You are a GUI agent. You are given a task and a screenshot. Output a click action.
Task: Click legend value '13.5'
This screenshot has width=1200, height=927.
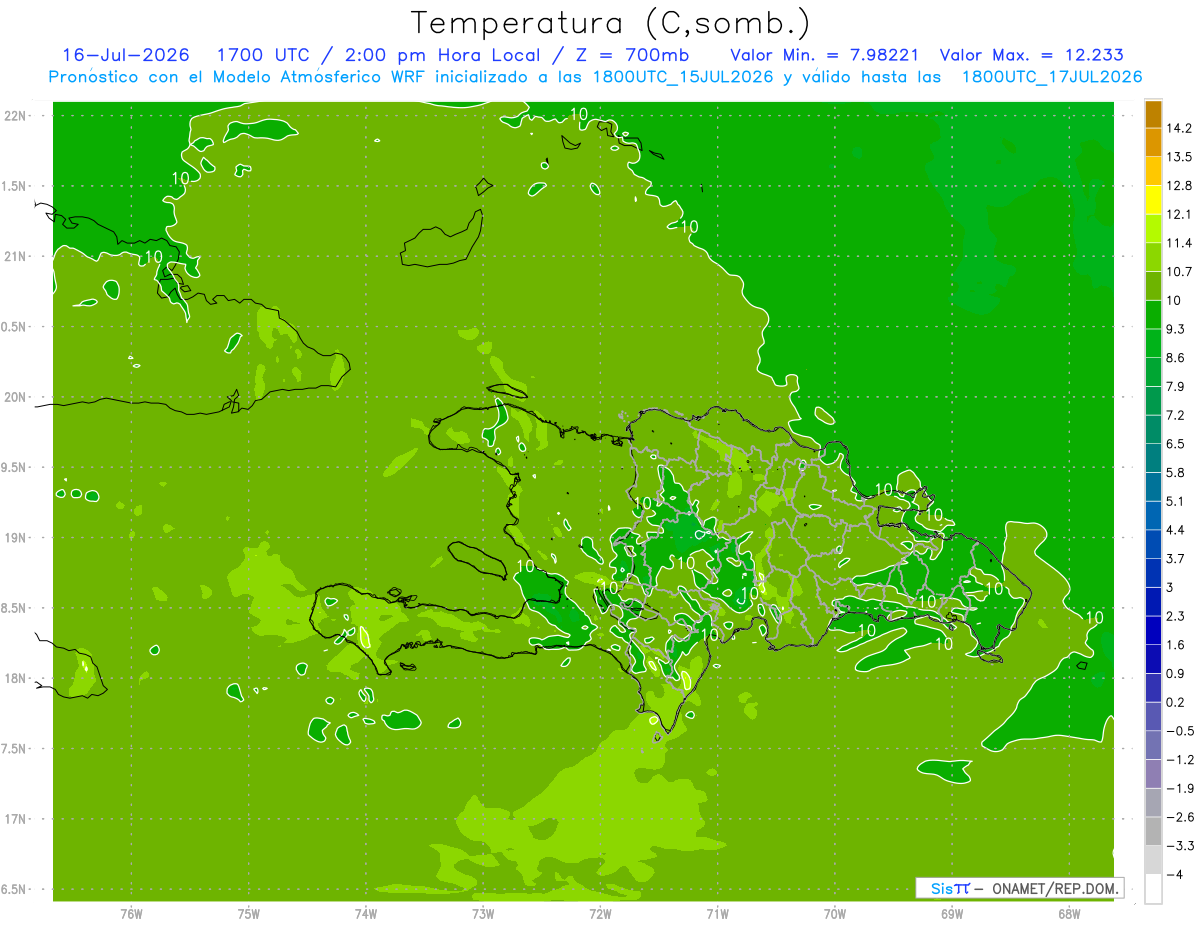coord(1180,157)
